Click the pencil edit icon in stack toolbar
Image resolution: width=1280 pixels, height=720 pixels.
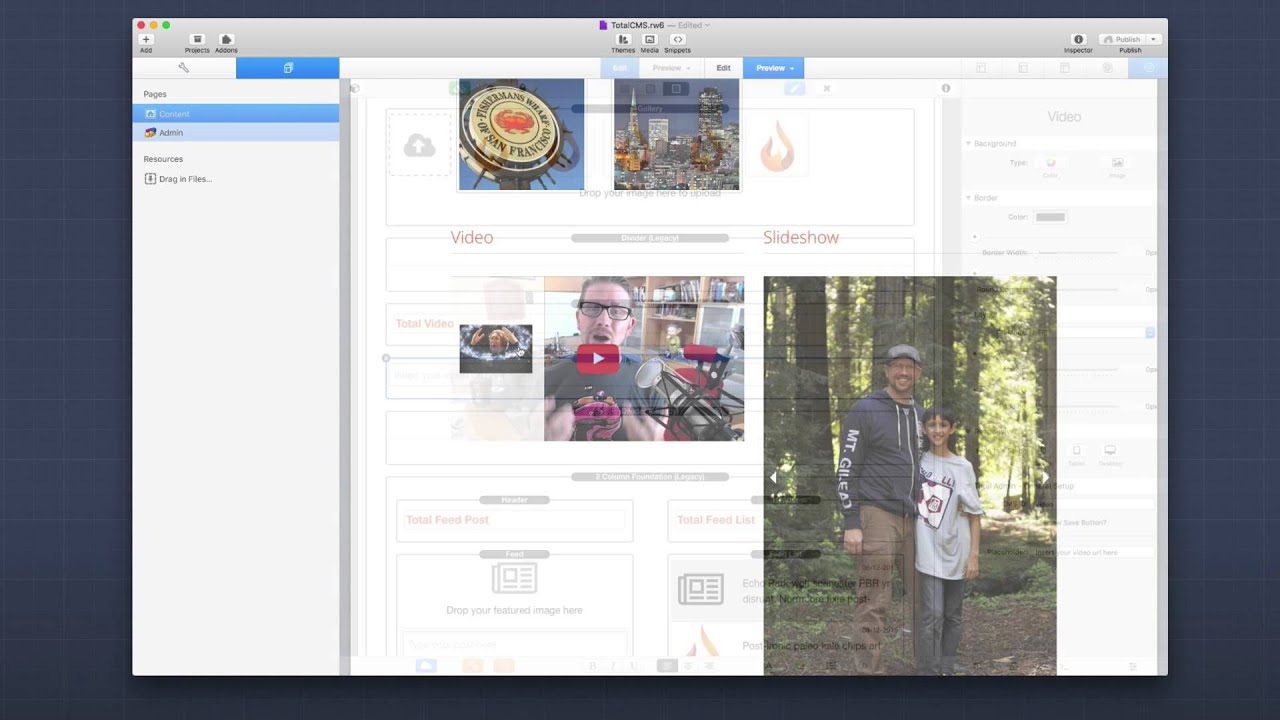(793, 88)
